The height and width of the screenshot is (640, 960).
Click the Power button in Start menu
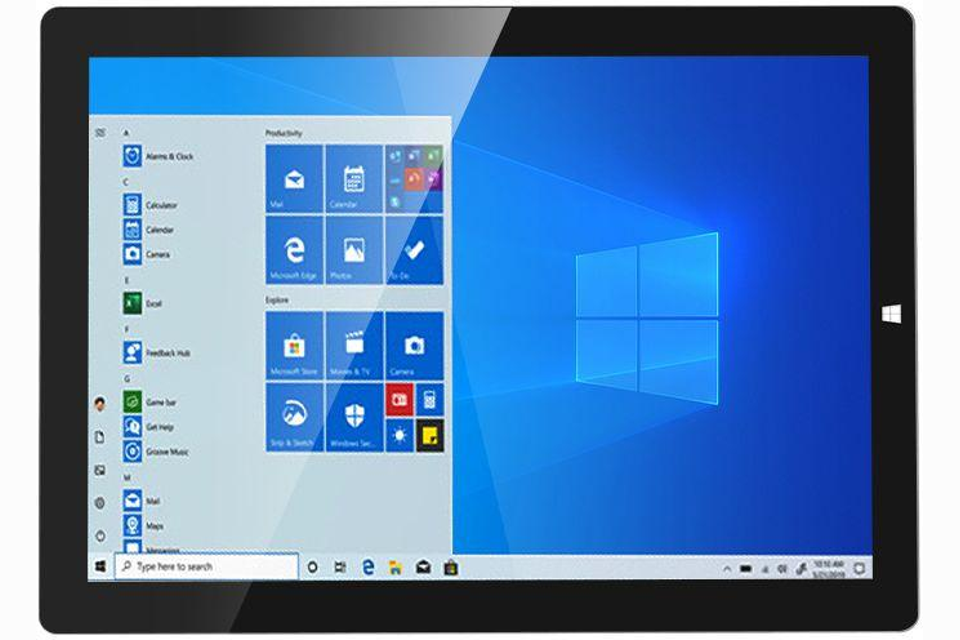click(100, 536)
